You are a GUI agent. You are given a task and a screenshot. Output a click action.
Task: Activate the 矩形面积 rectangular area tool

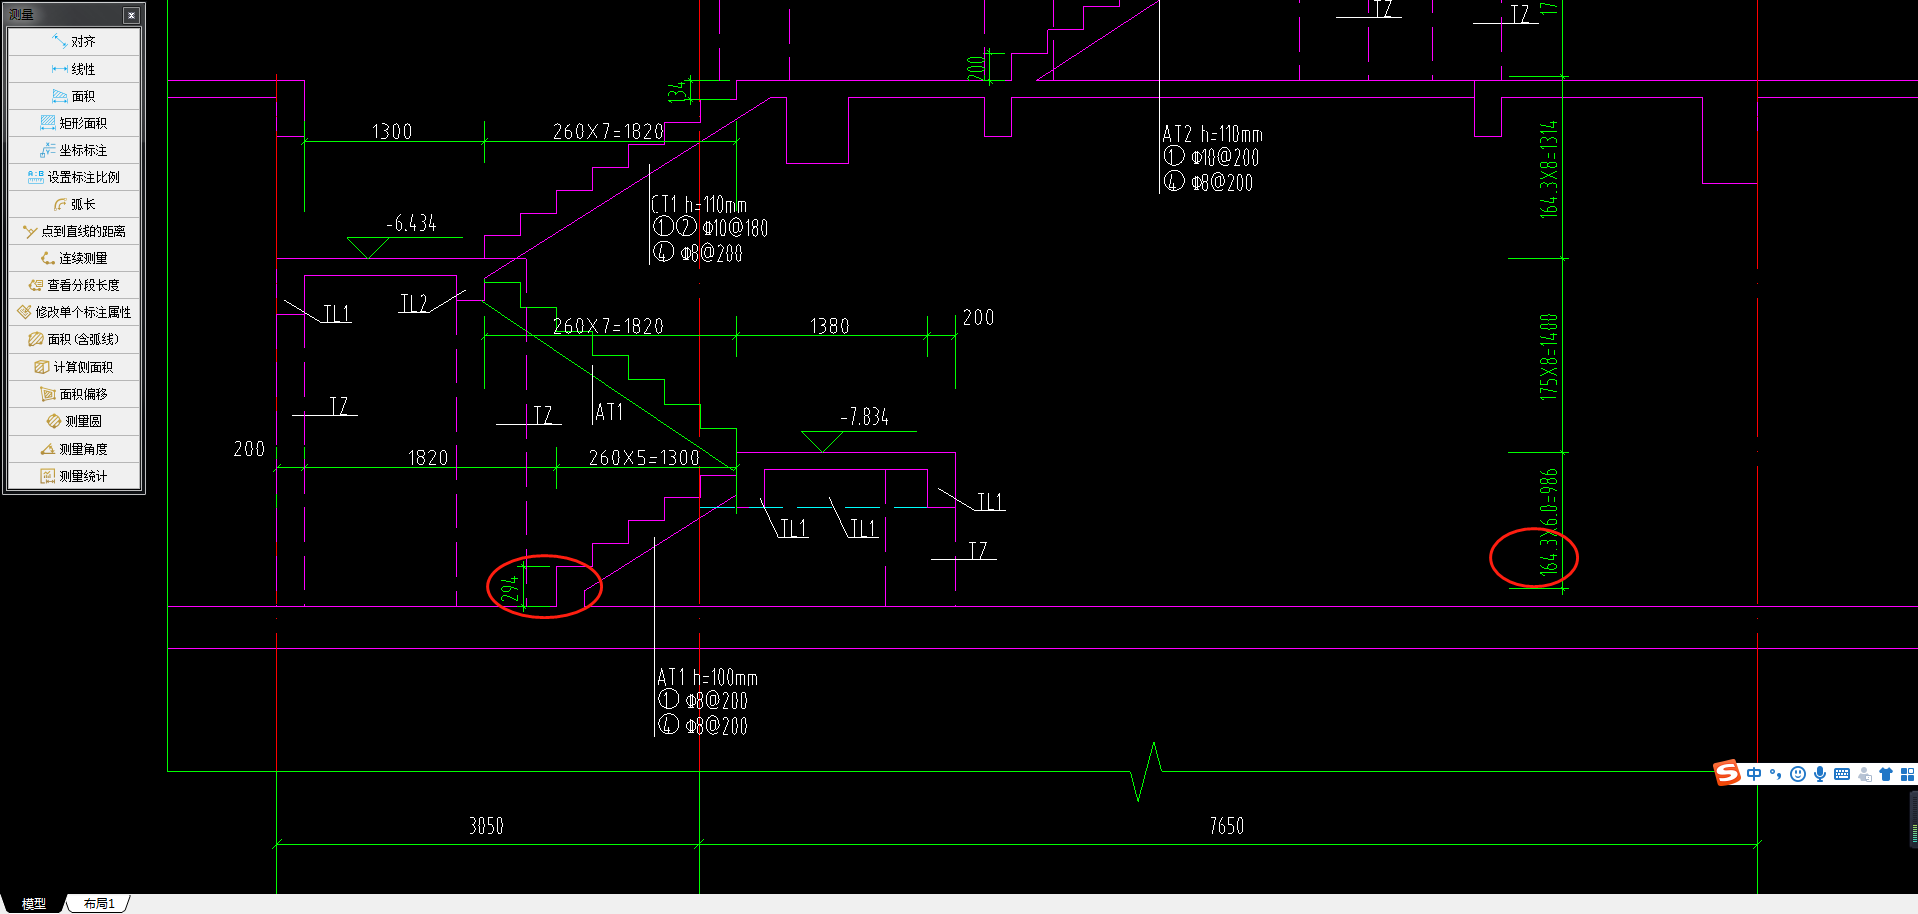click(74, 123)
